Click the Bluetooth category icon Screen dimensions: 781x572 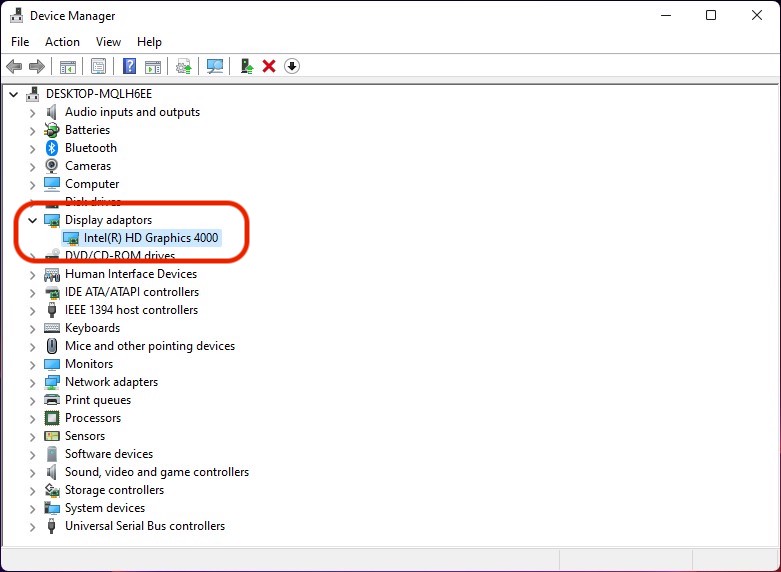pyautogui.click(x=53, y=148)
